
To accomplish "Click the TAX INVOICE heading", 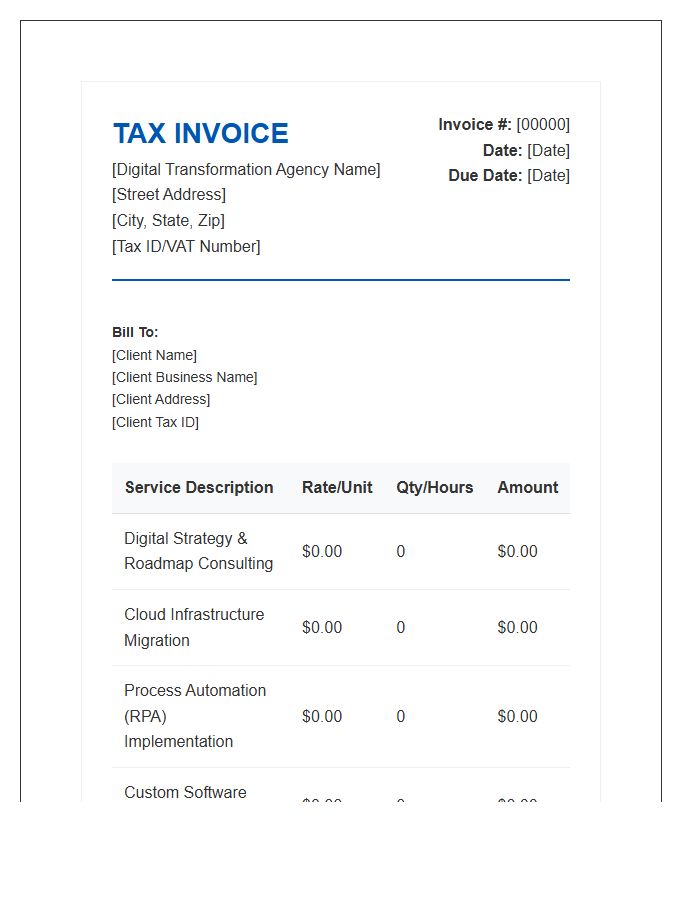I will pyautogui.click(x=201, y=133).
